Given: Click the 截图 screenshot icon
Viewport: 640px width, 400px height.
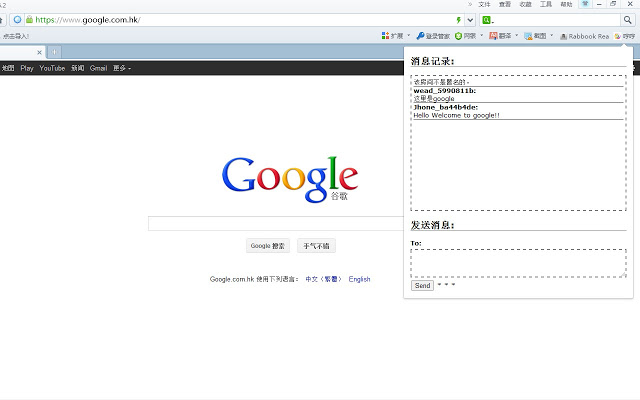Looking at the screenshot, I should [528, 36].
